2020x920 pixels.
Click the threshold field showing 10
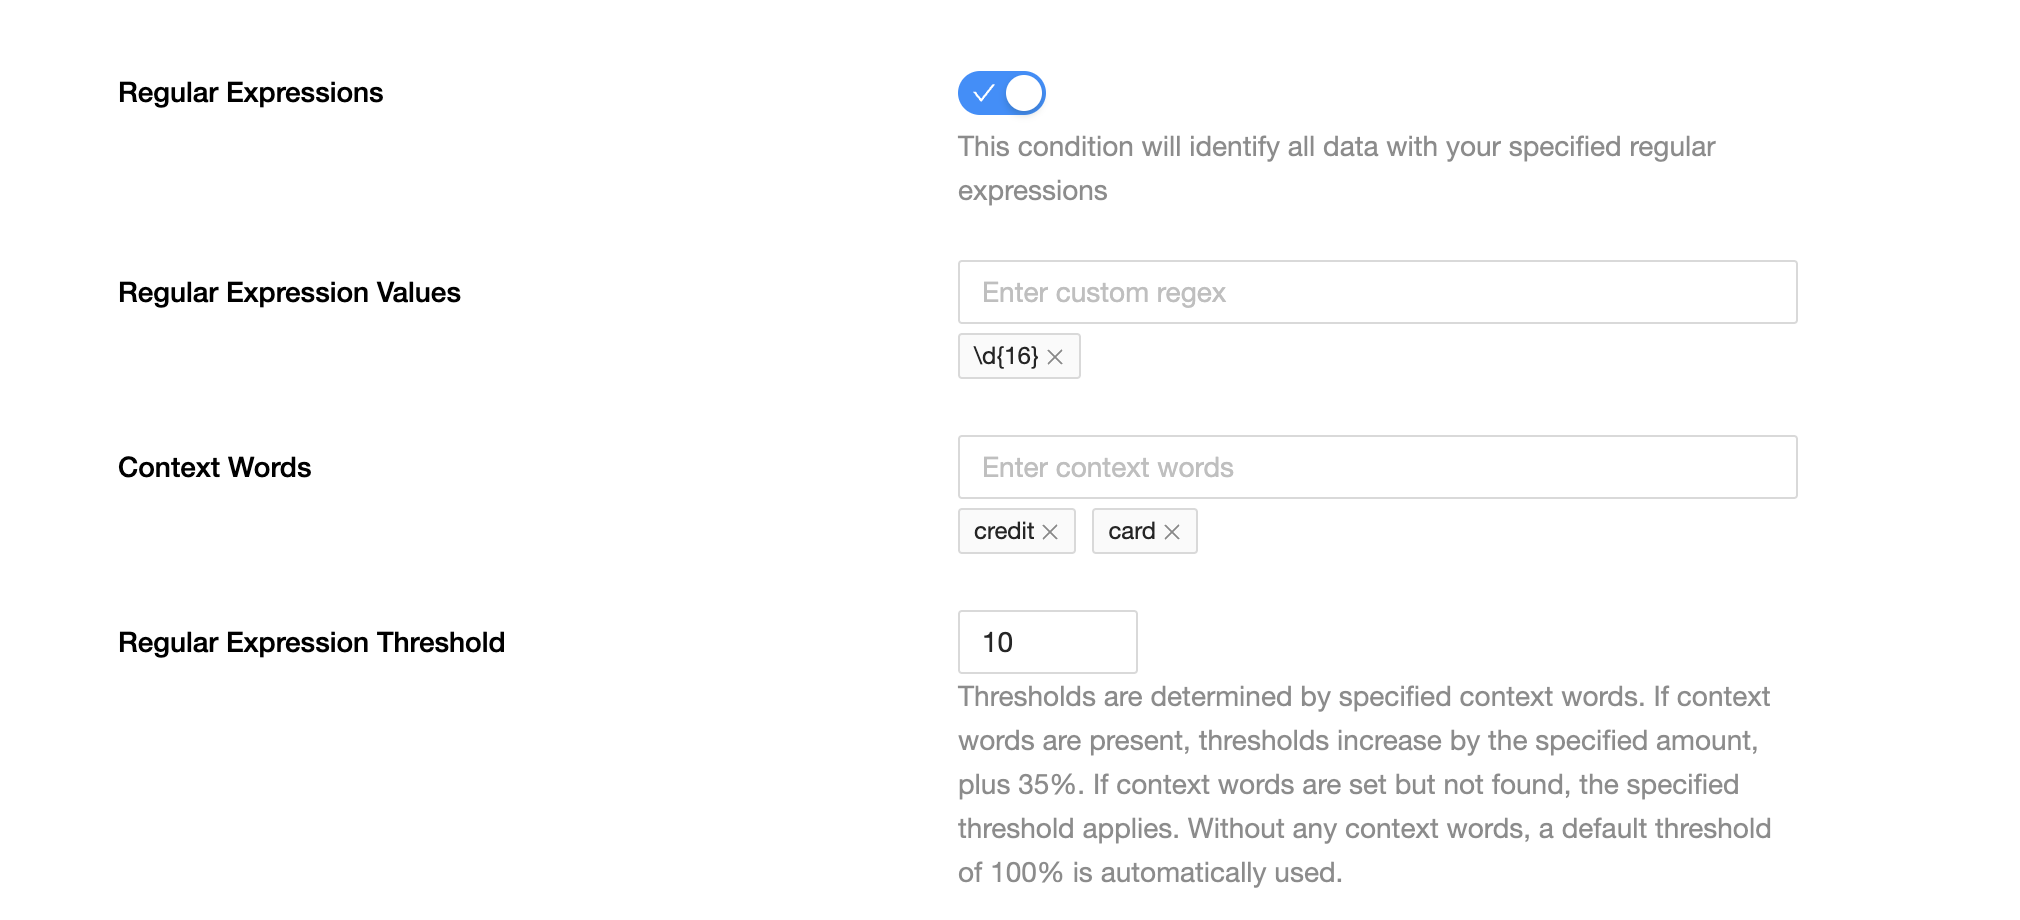[1046, 642]
